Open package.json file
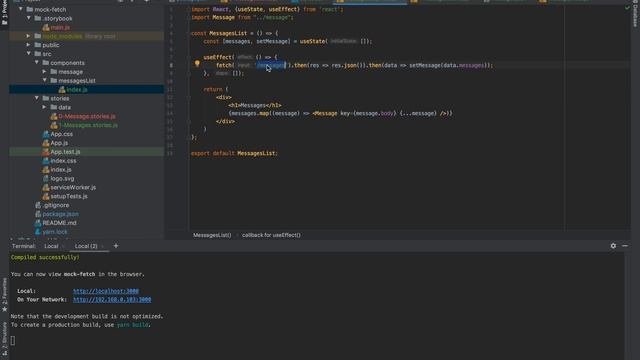 point(60,214)
